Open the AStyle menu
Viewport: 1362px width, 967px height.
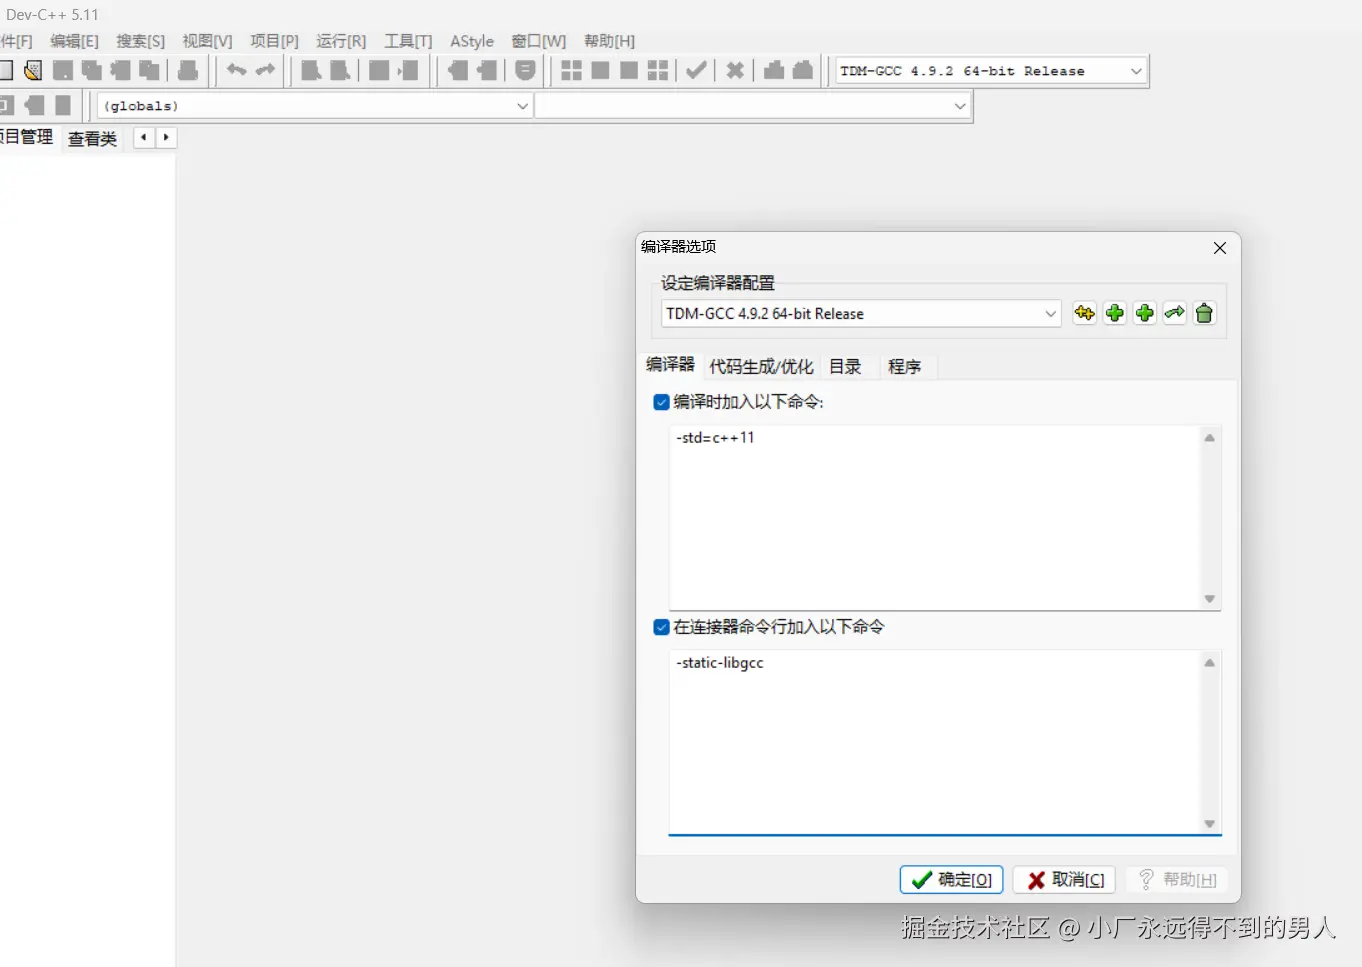[472, 41]
